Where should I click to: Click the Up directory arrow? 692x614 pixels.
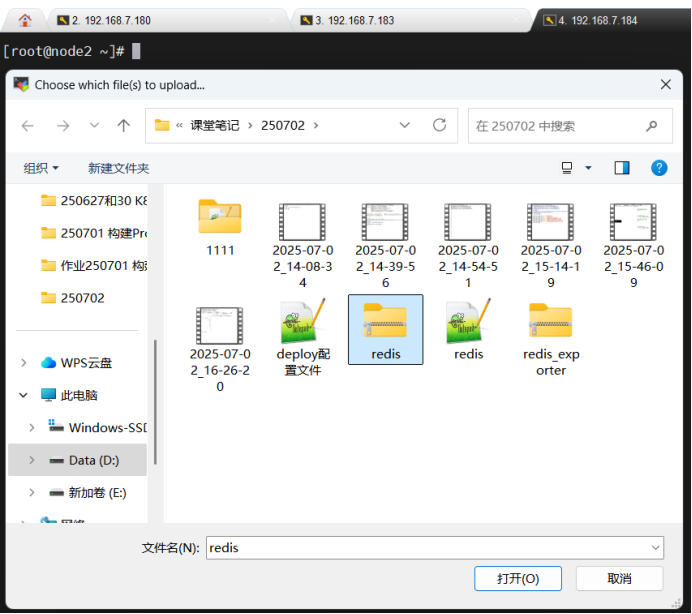(123, 126)
